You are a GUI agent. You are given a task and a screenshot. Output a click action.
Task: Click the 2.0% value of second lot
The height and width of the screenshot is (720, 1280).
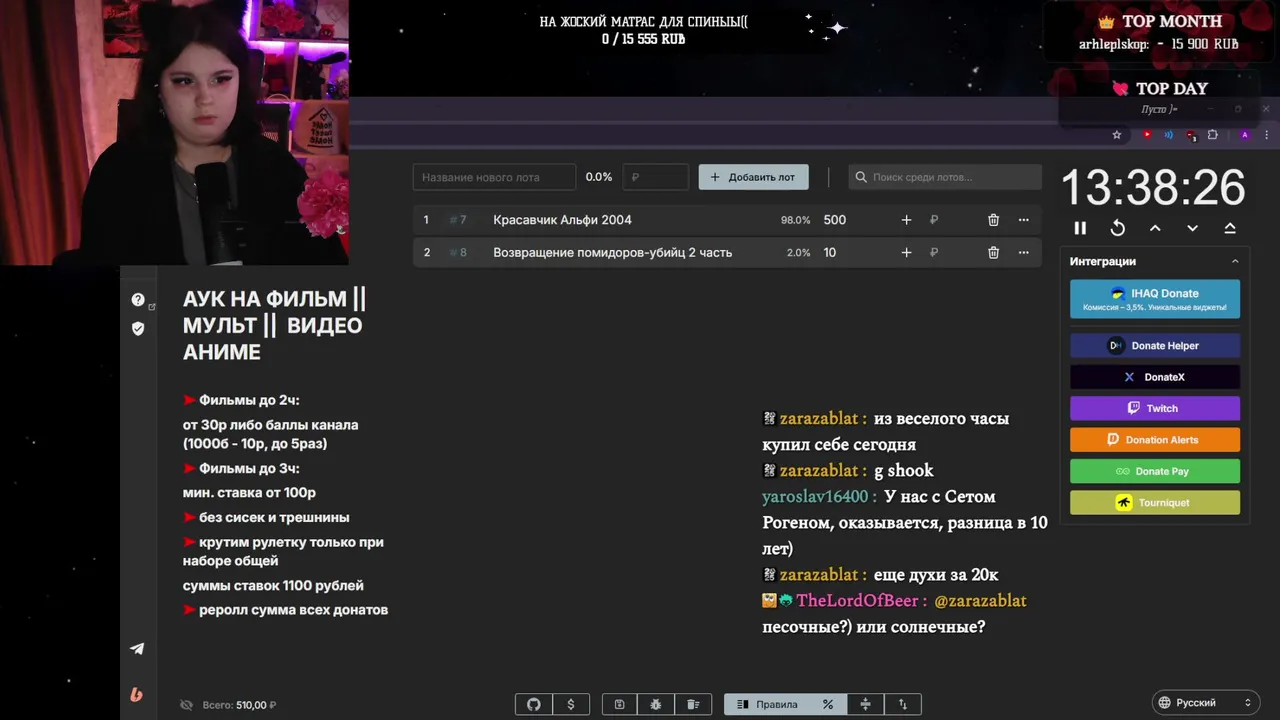[x=798, y=252]
